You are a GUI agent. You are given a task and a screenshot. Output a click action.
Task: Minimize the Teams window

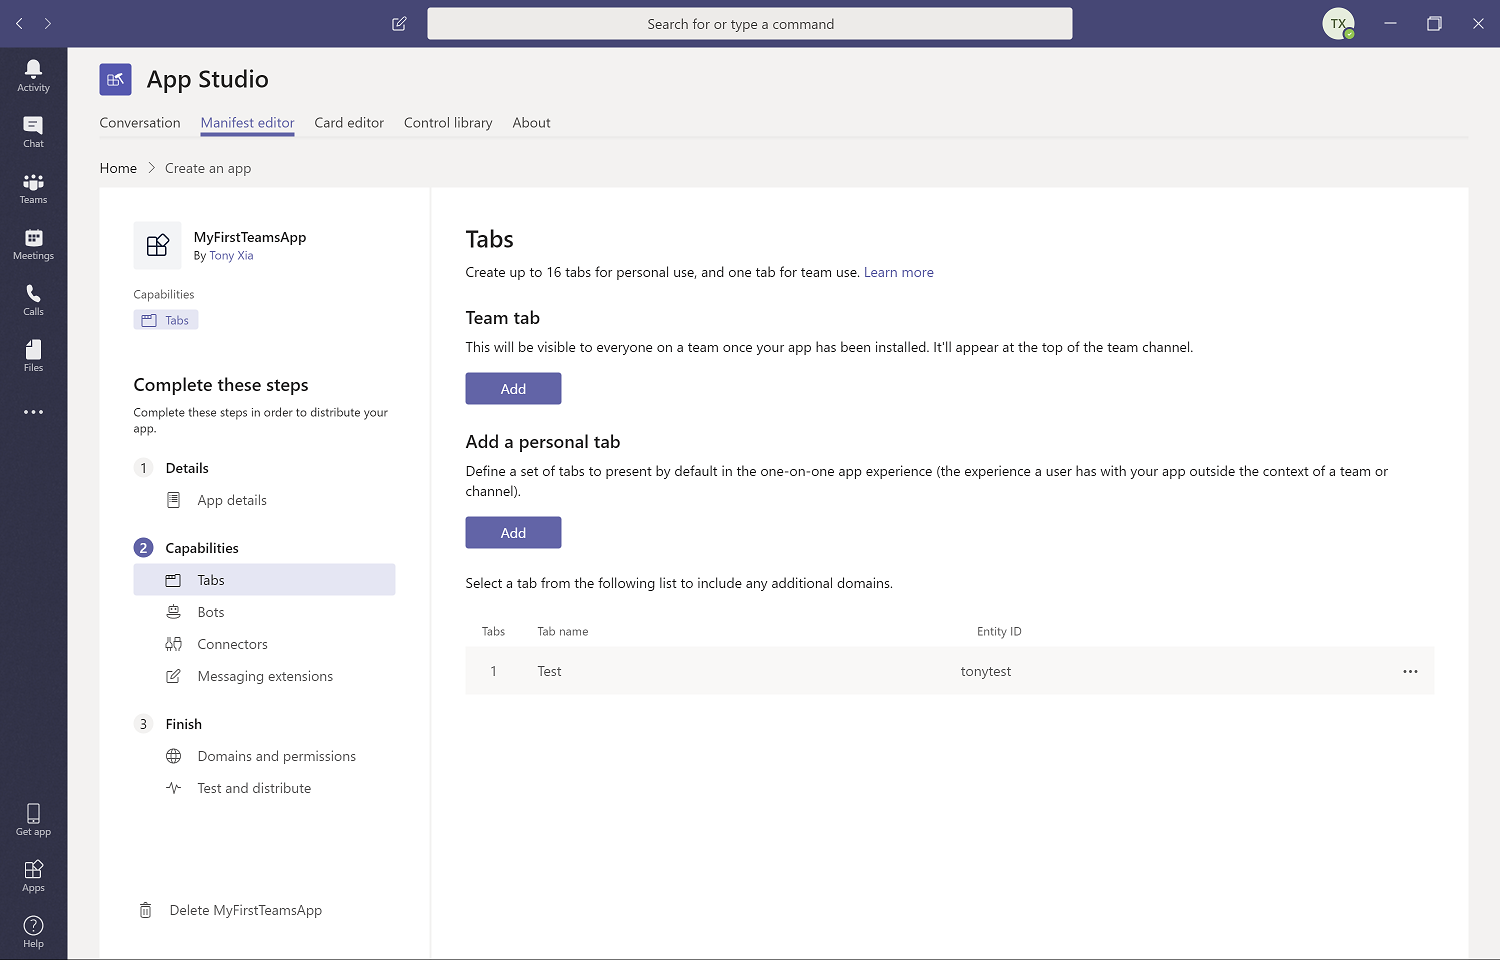click(x=1390, y=24)
